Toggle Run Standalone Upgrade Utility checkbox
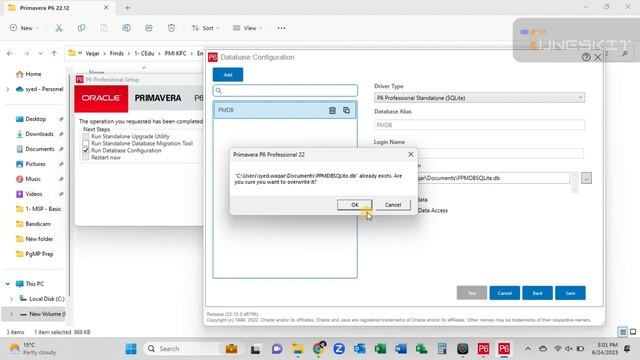640x360 pixels. click(86, 136)
